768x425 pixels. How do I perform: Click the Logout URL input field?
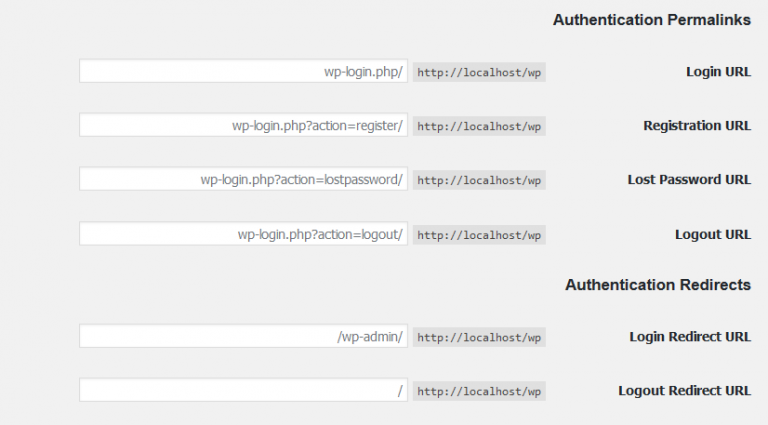point(243,234)
